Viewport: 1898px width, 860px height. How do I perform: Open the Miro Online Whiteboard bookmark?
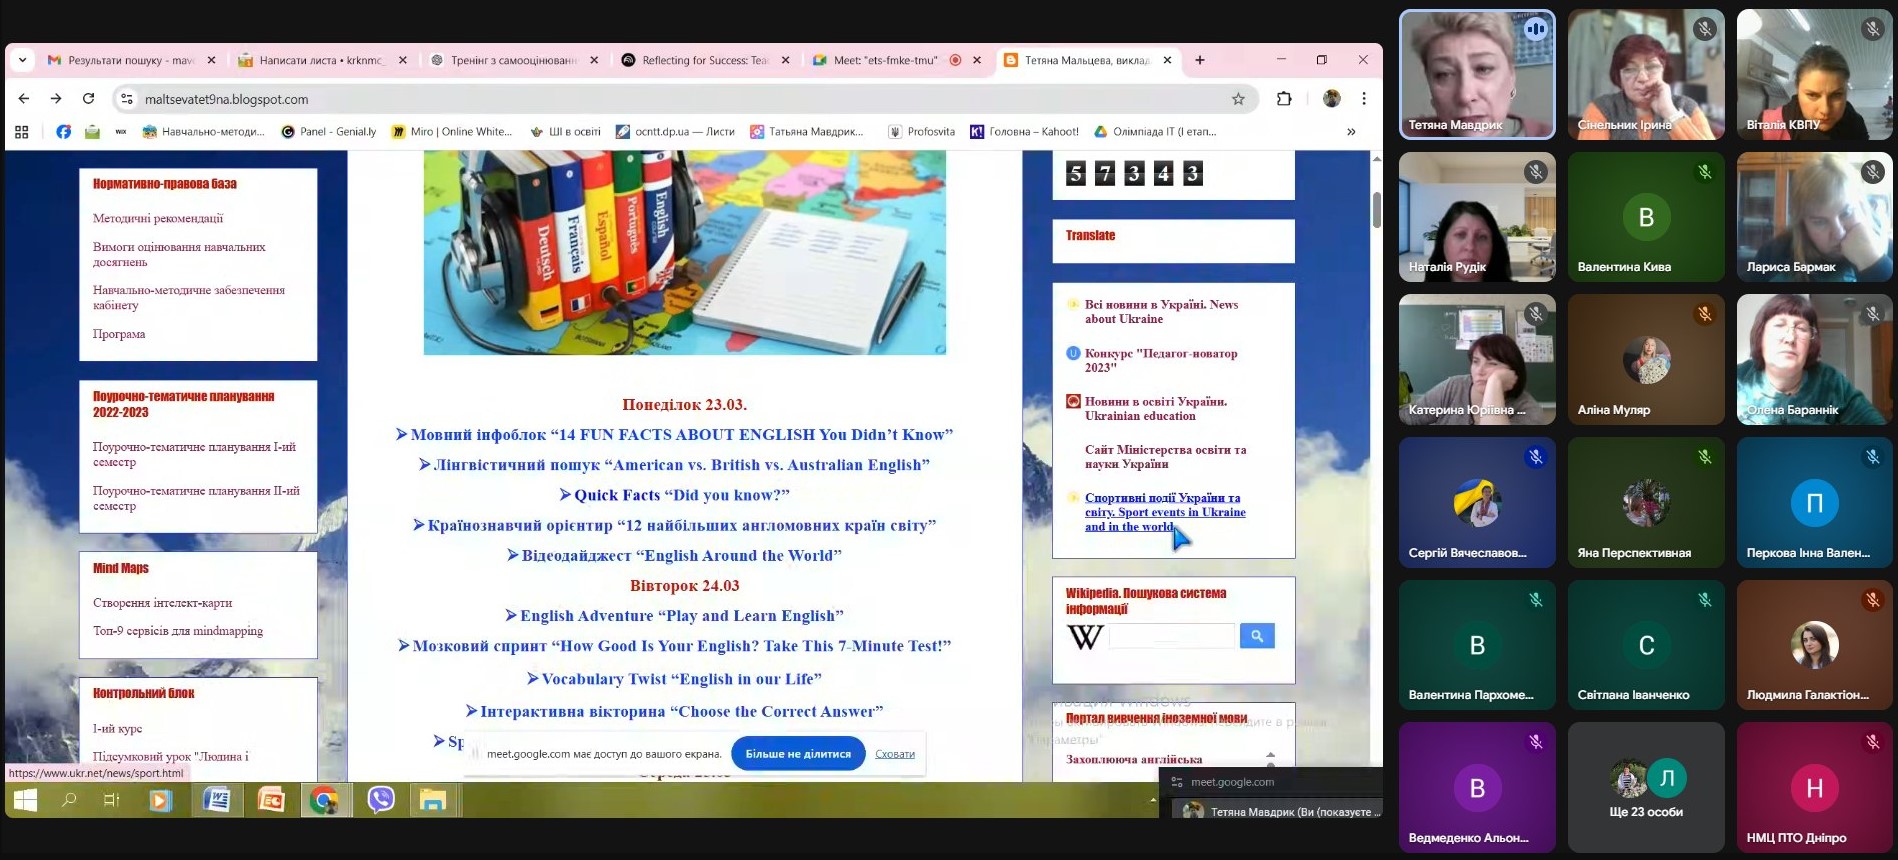451,131
